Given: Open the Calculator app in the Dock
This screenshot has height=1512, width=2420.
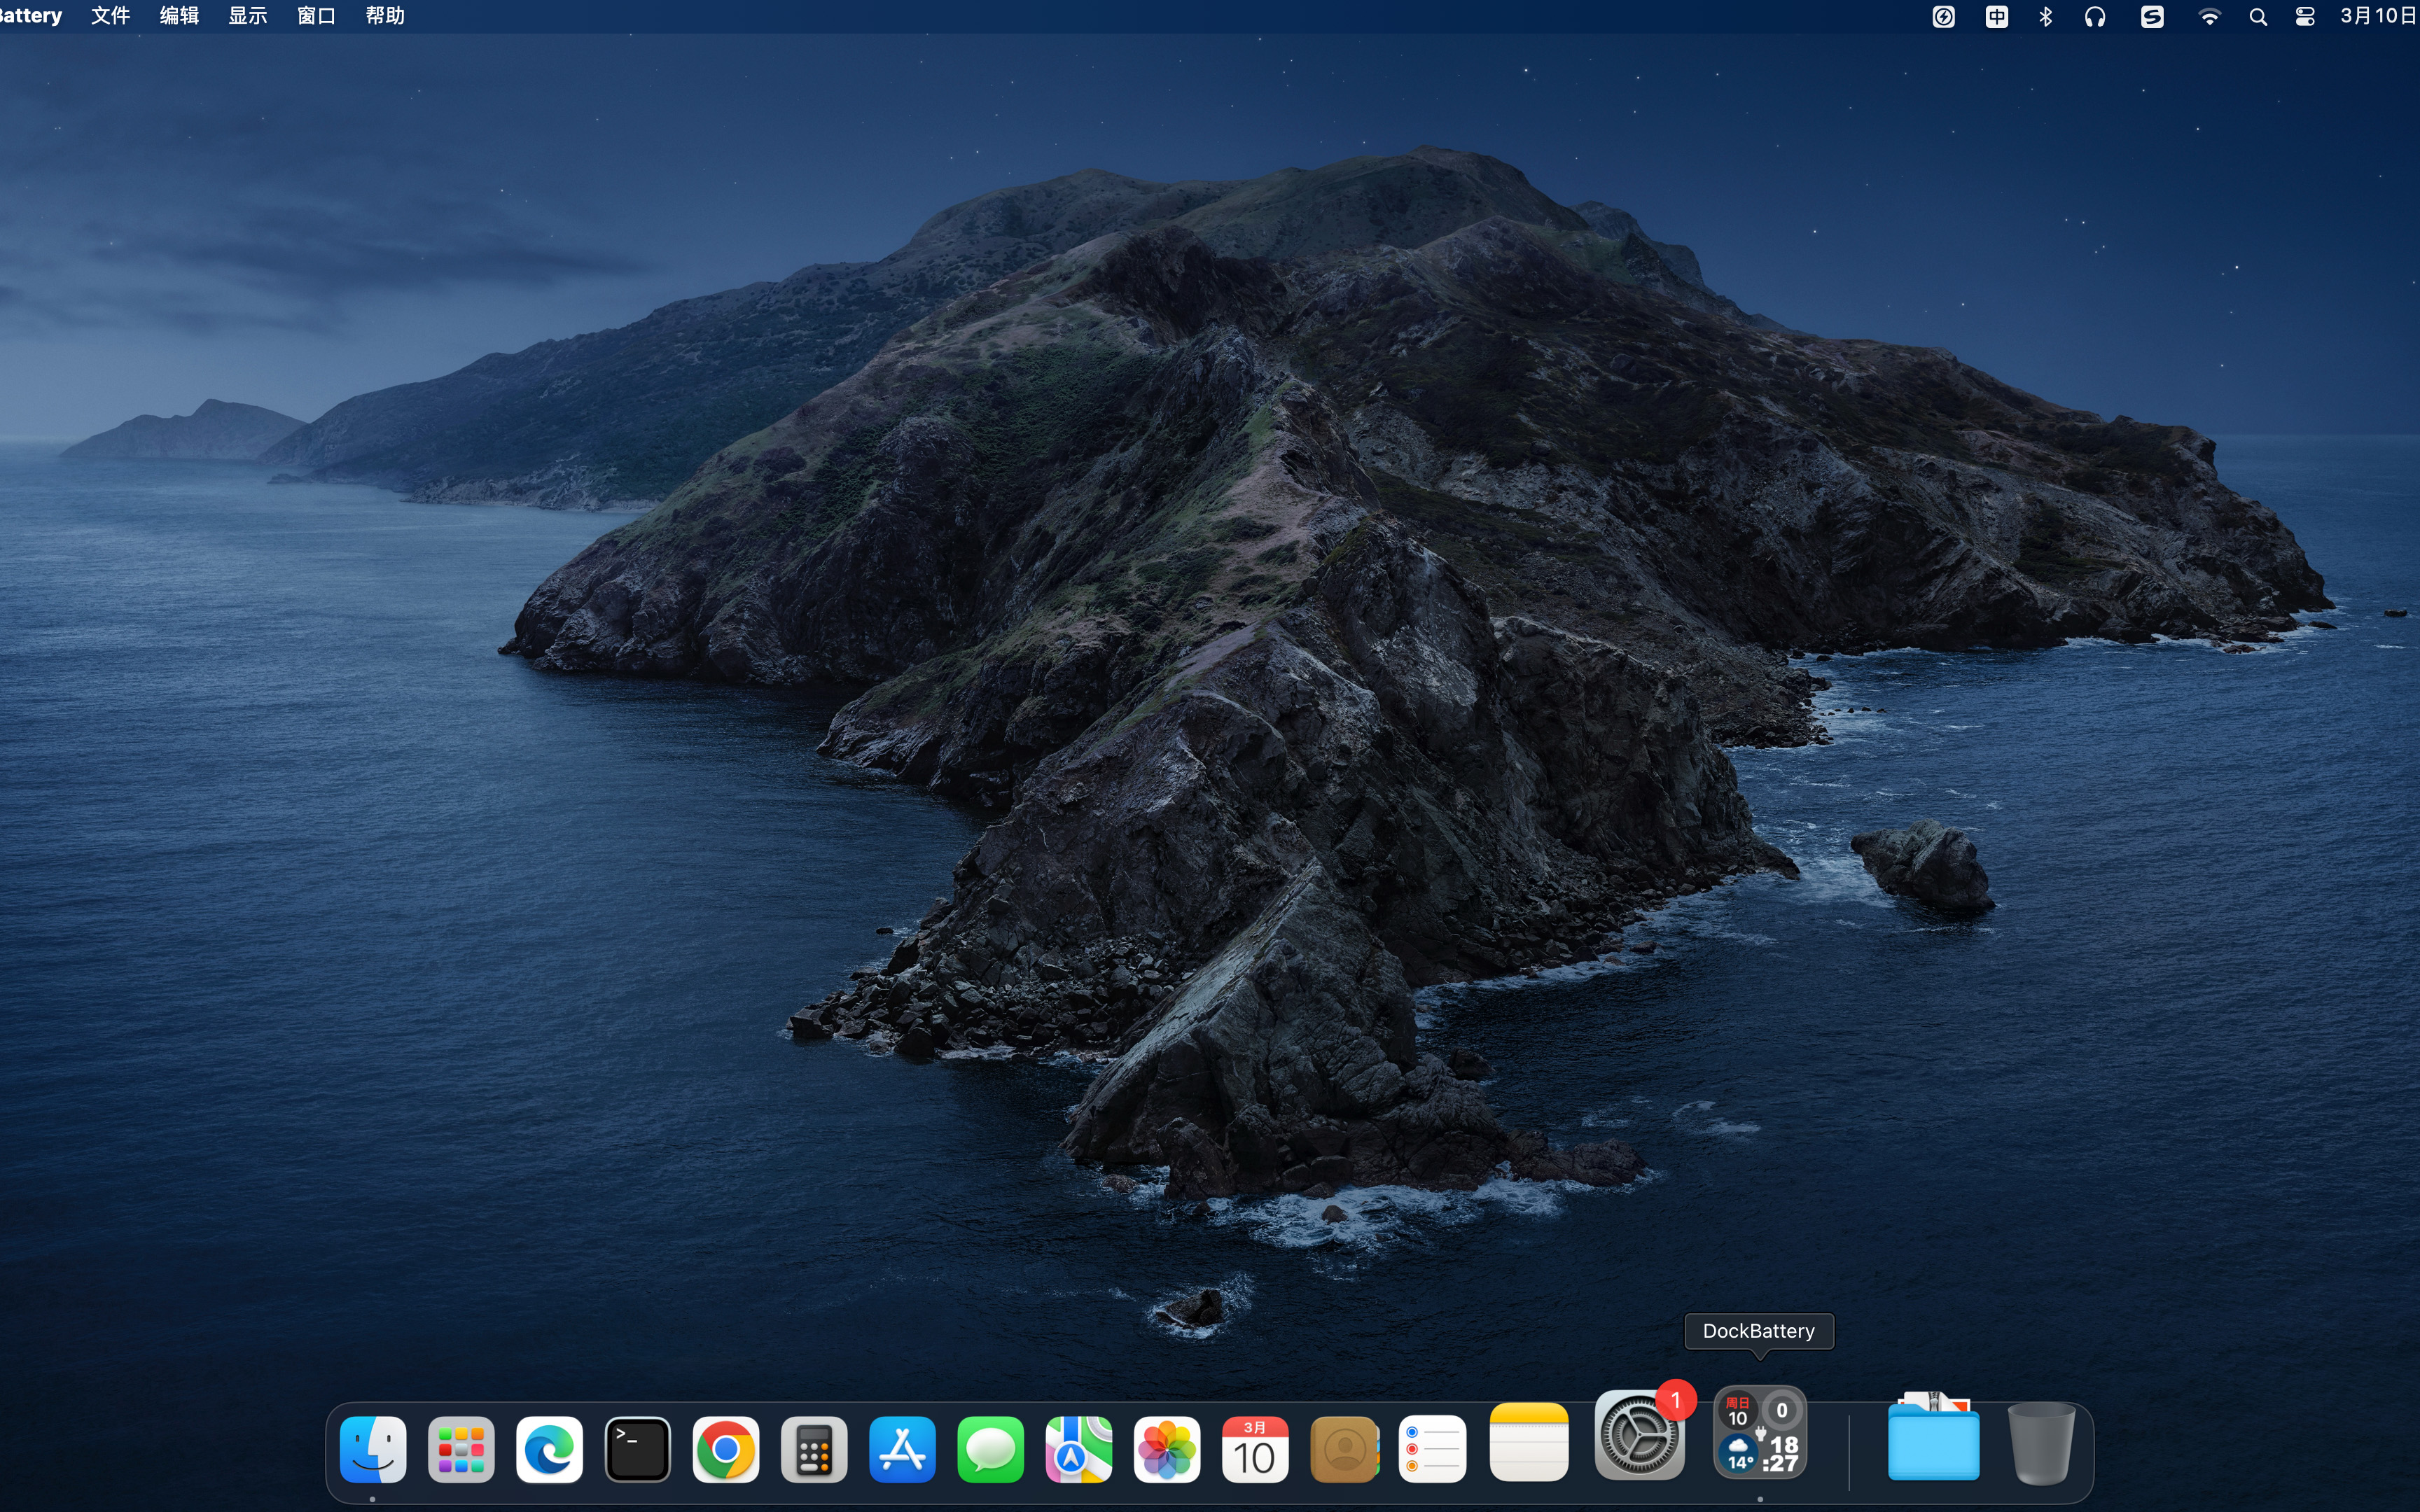Looking at the screenshot, I should click(x=814, y=1449).
